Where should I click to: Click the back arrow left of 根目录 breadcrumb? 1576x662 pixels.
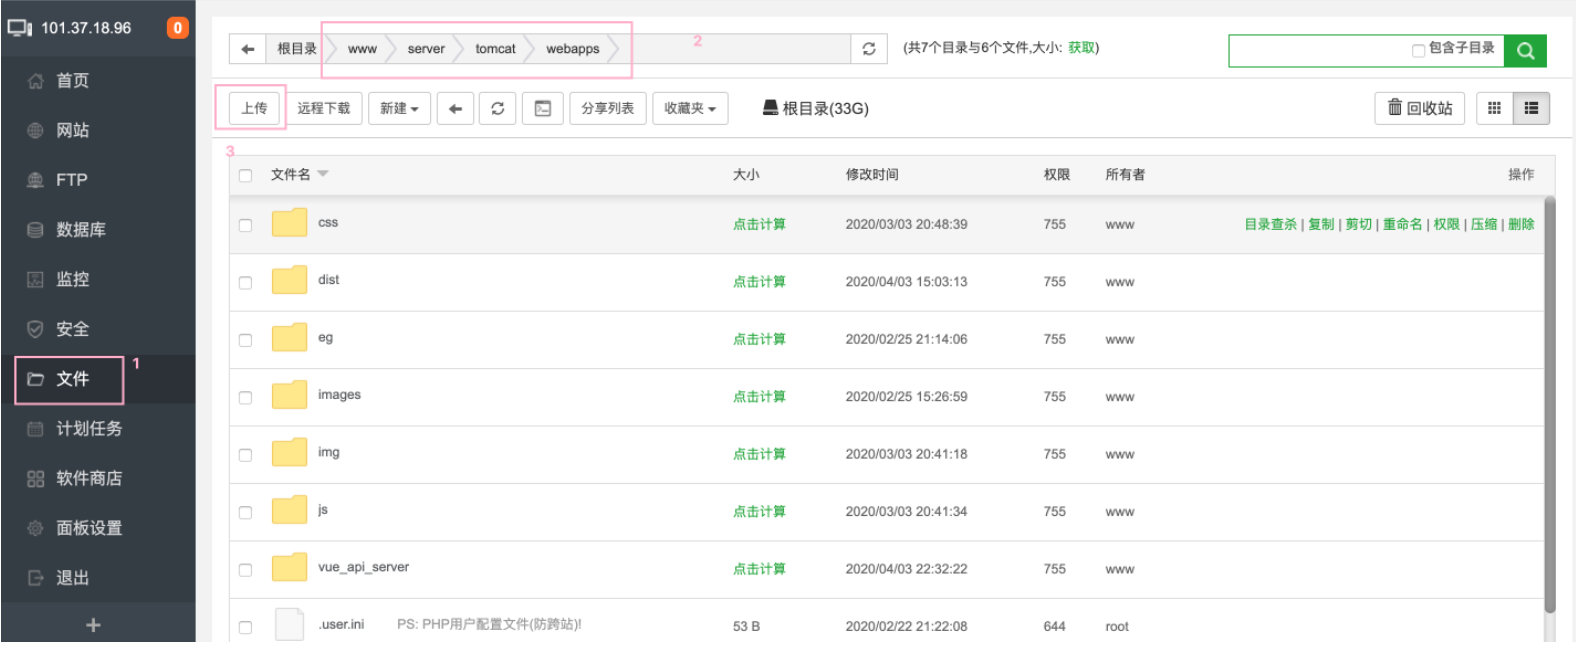coord(248,48)
